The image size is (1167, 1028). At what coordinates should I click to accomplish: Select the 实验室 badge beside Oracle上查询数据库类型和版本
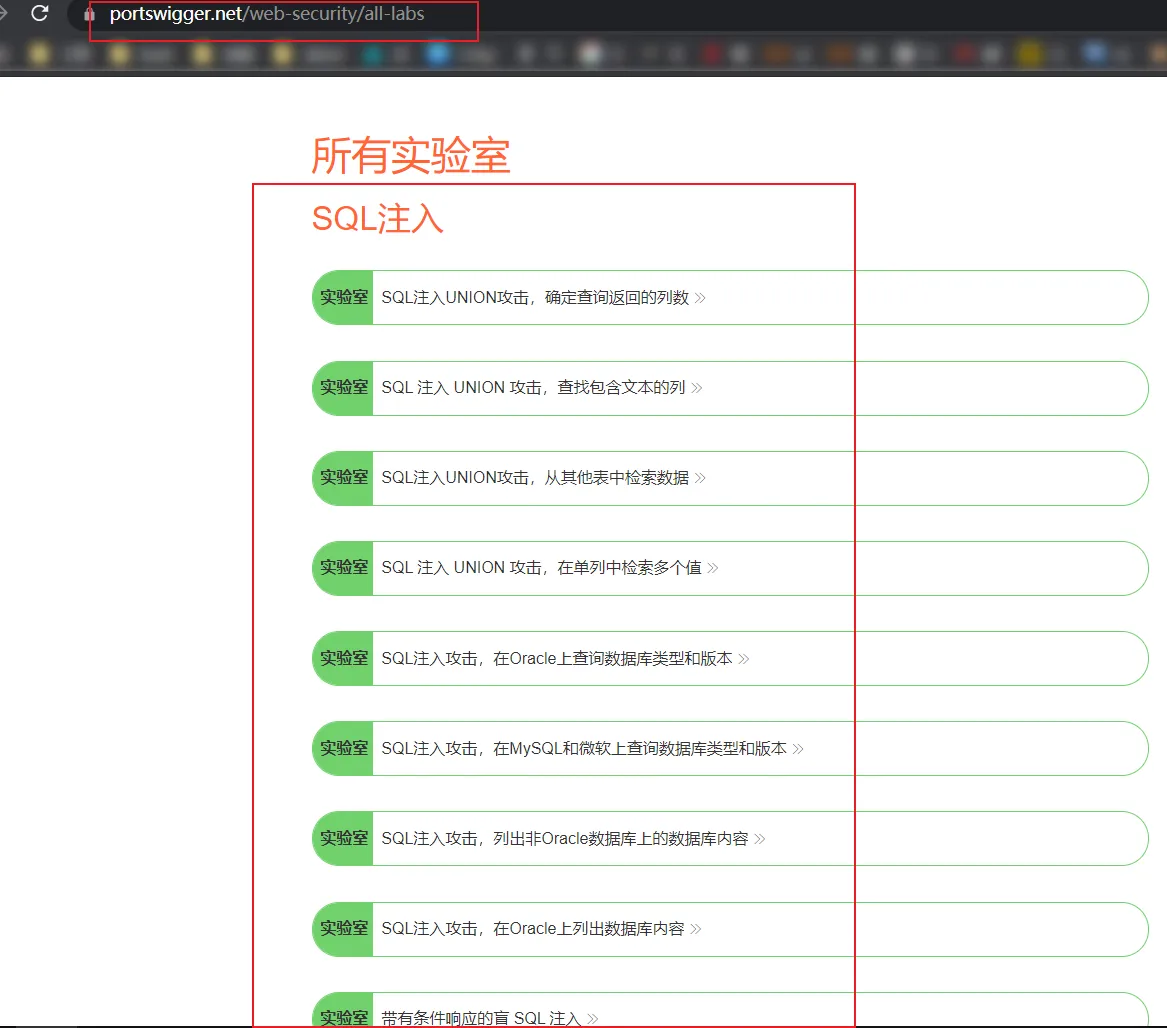(x=343, y=658)
